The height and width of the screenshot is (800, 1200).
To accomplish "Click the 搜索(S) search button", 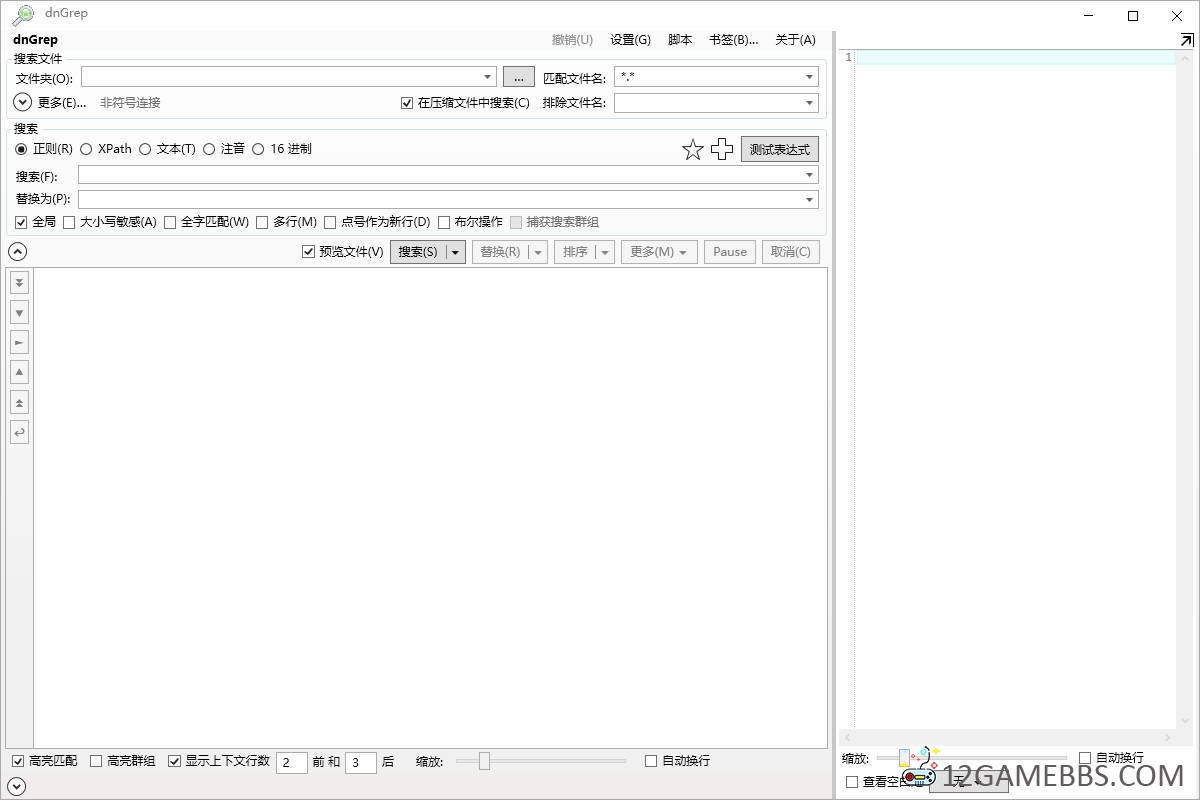I will 418,252.
